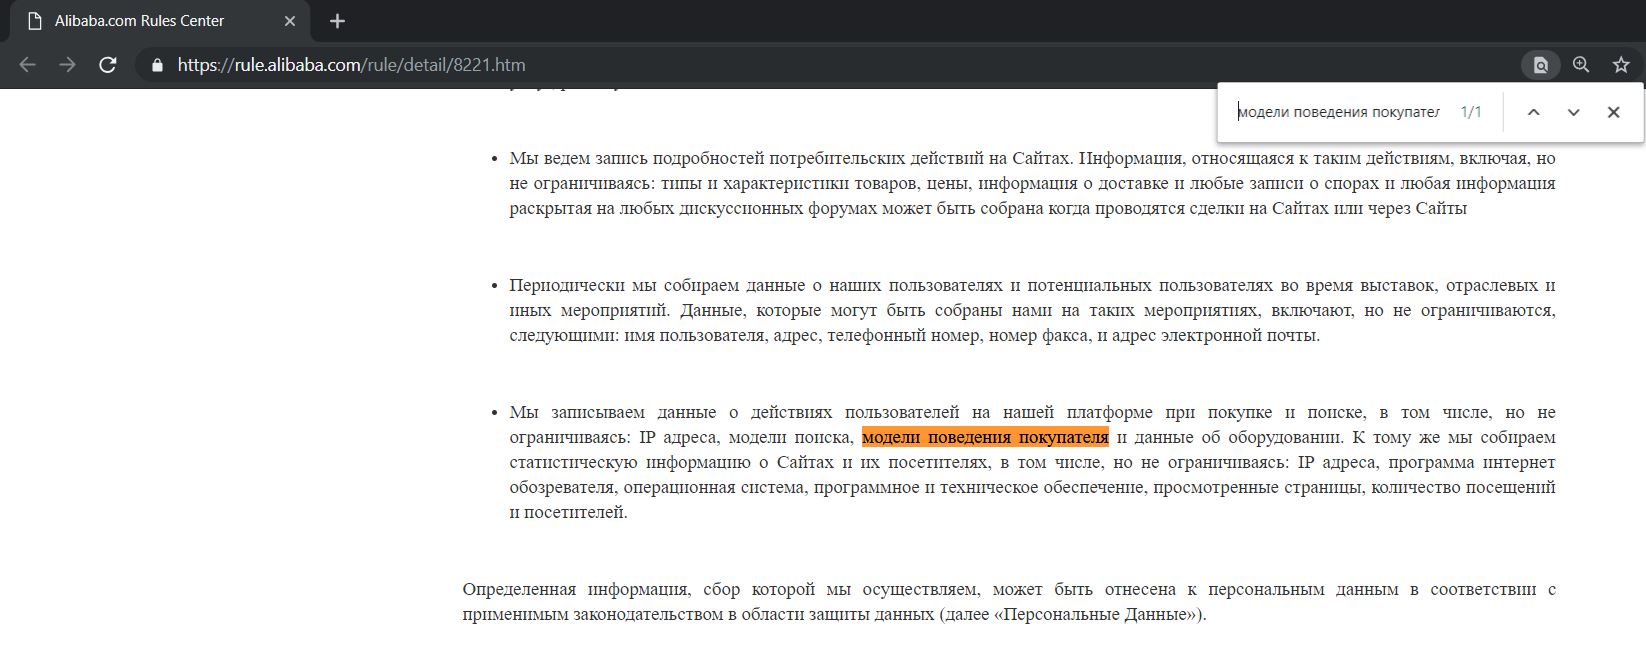1646x656 pixels.
Task: Select the Alibaba.com Rules Center tab
Action: [160, 21]
